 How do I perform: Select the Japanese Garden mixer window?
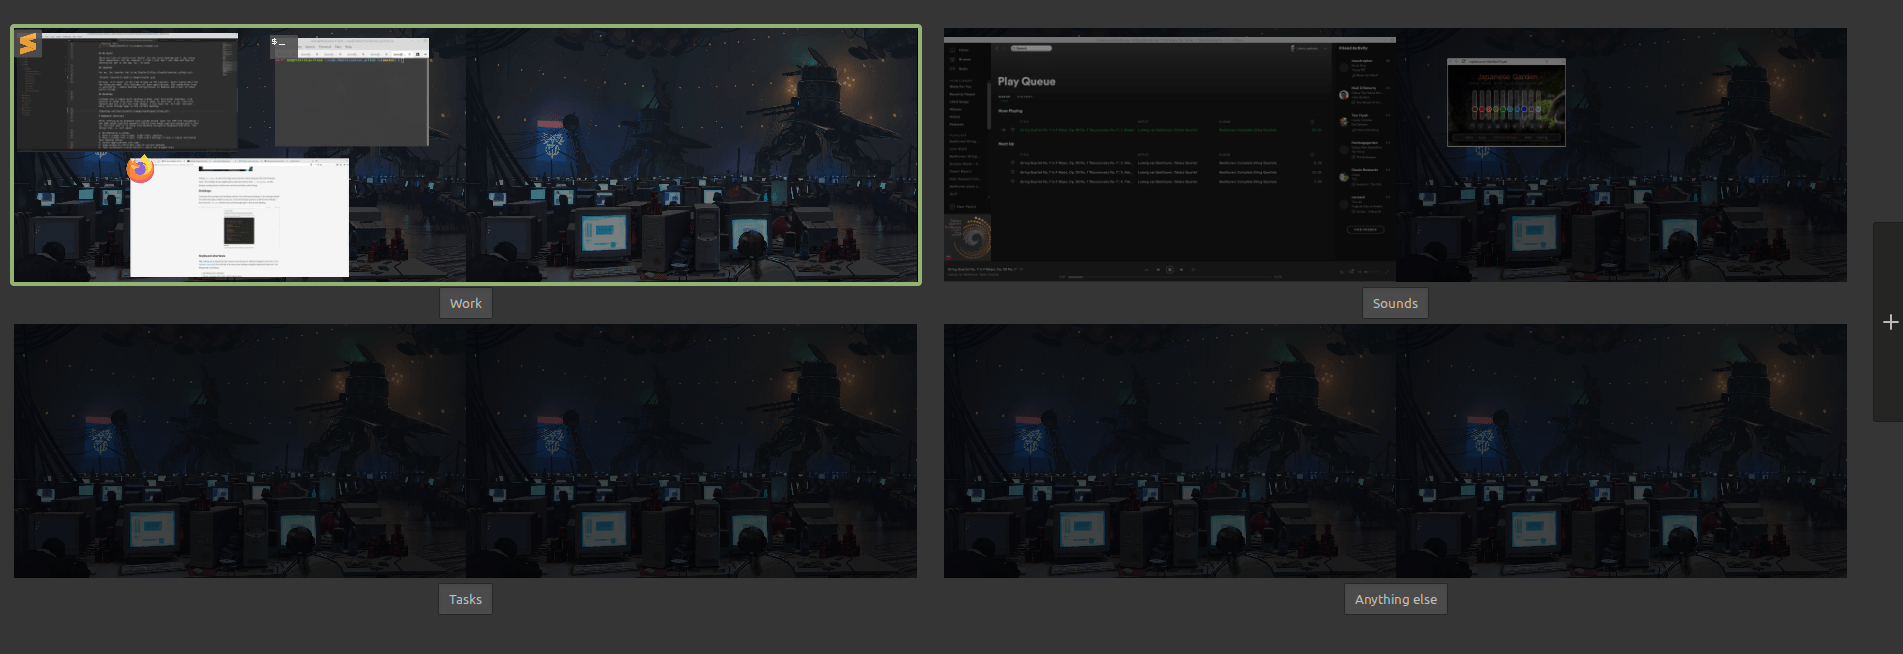click(x=1506, y=102)
